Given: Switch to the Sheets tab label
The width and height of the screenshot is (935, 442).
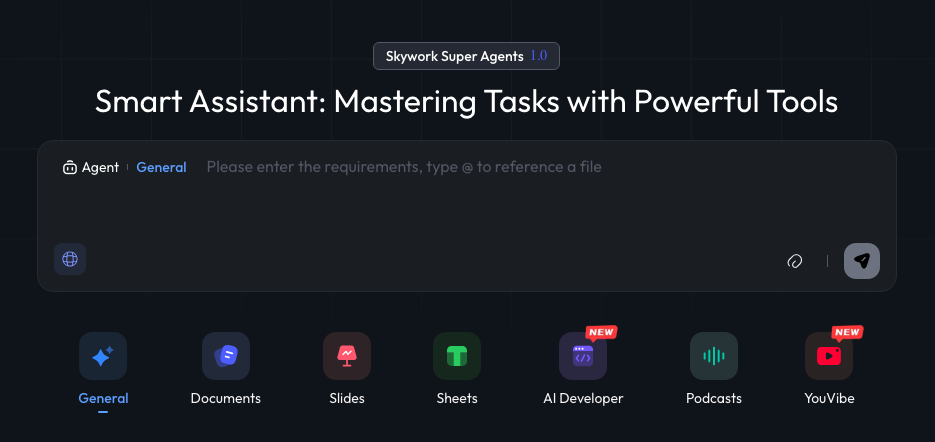Looking at the screenshot, I should [x=457, y=398].
